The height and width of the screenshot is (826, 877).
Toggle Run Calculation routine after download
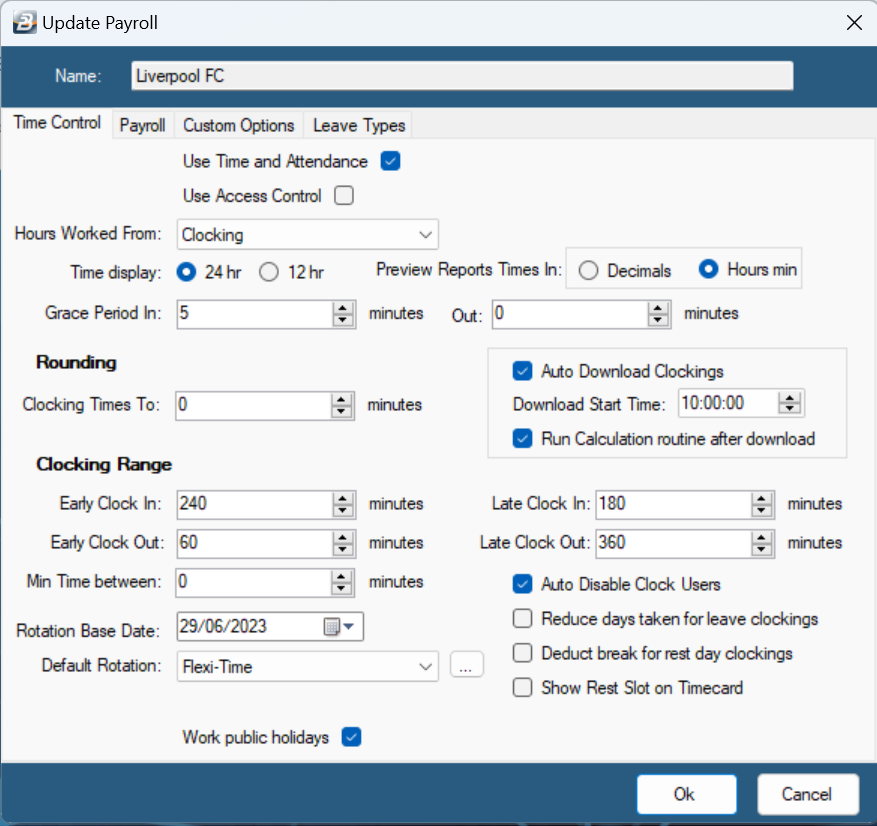click(522, 439)
